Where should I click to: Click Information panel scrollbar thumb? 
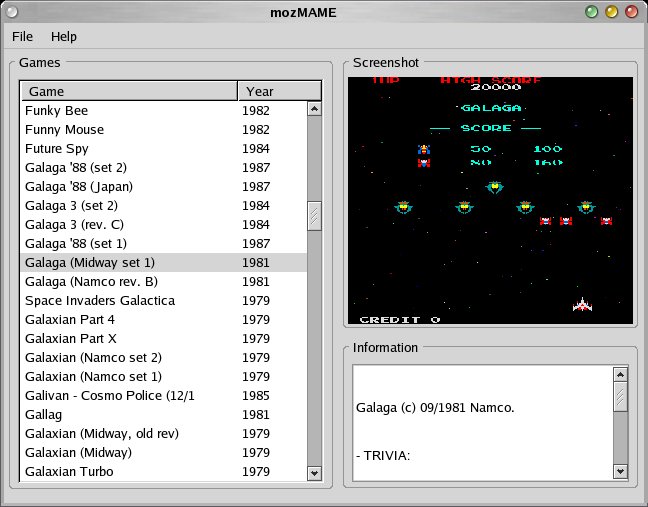[x=620, y=397]
